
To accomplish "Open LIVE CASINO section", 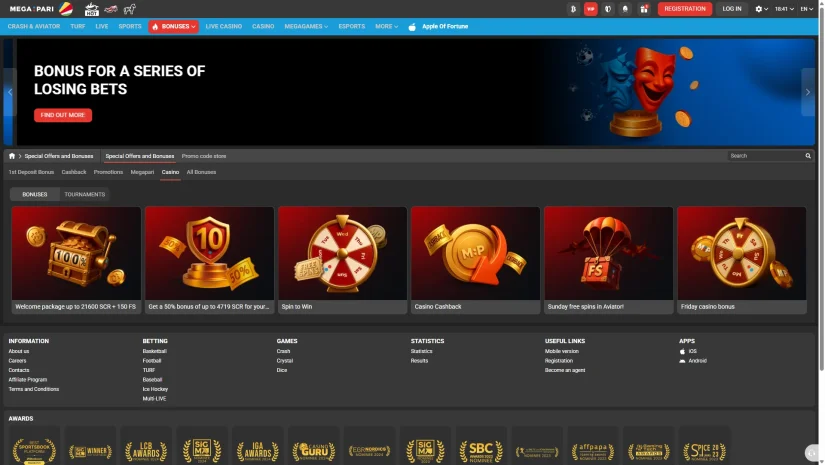I will [x=224, y=26].
